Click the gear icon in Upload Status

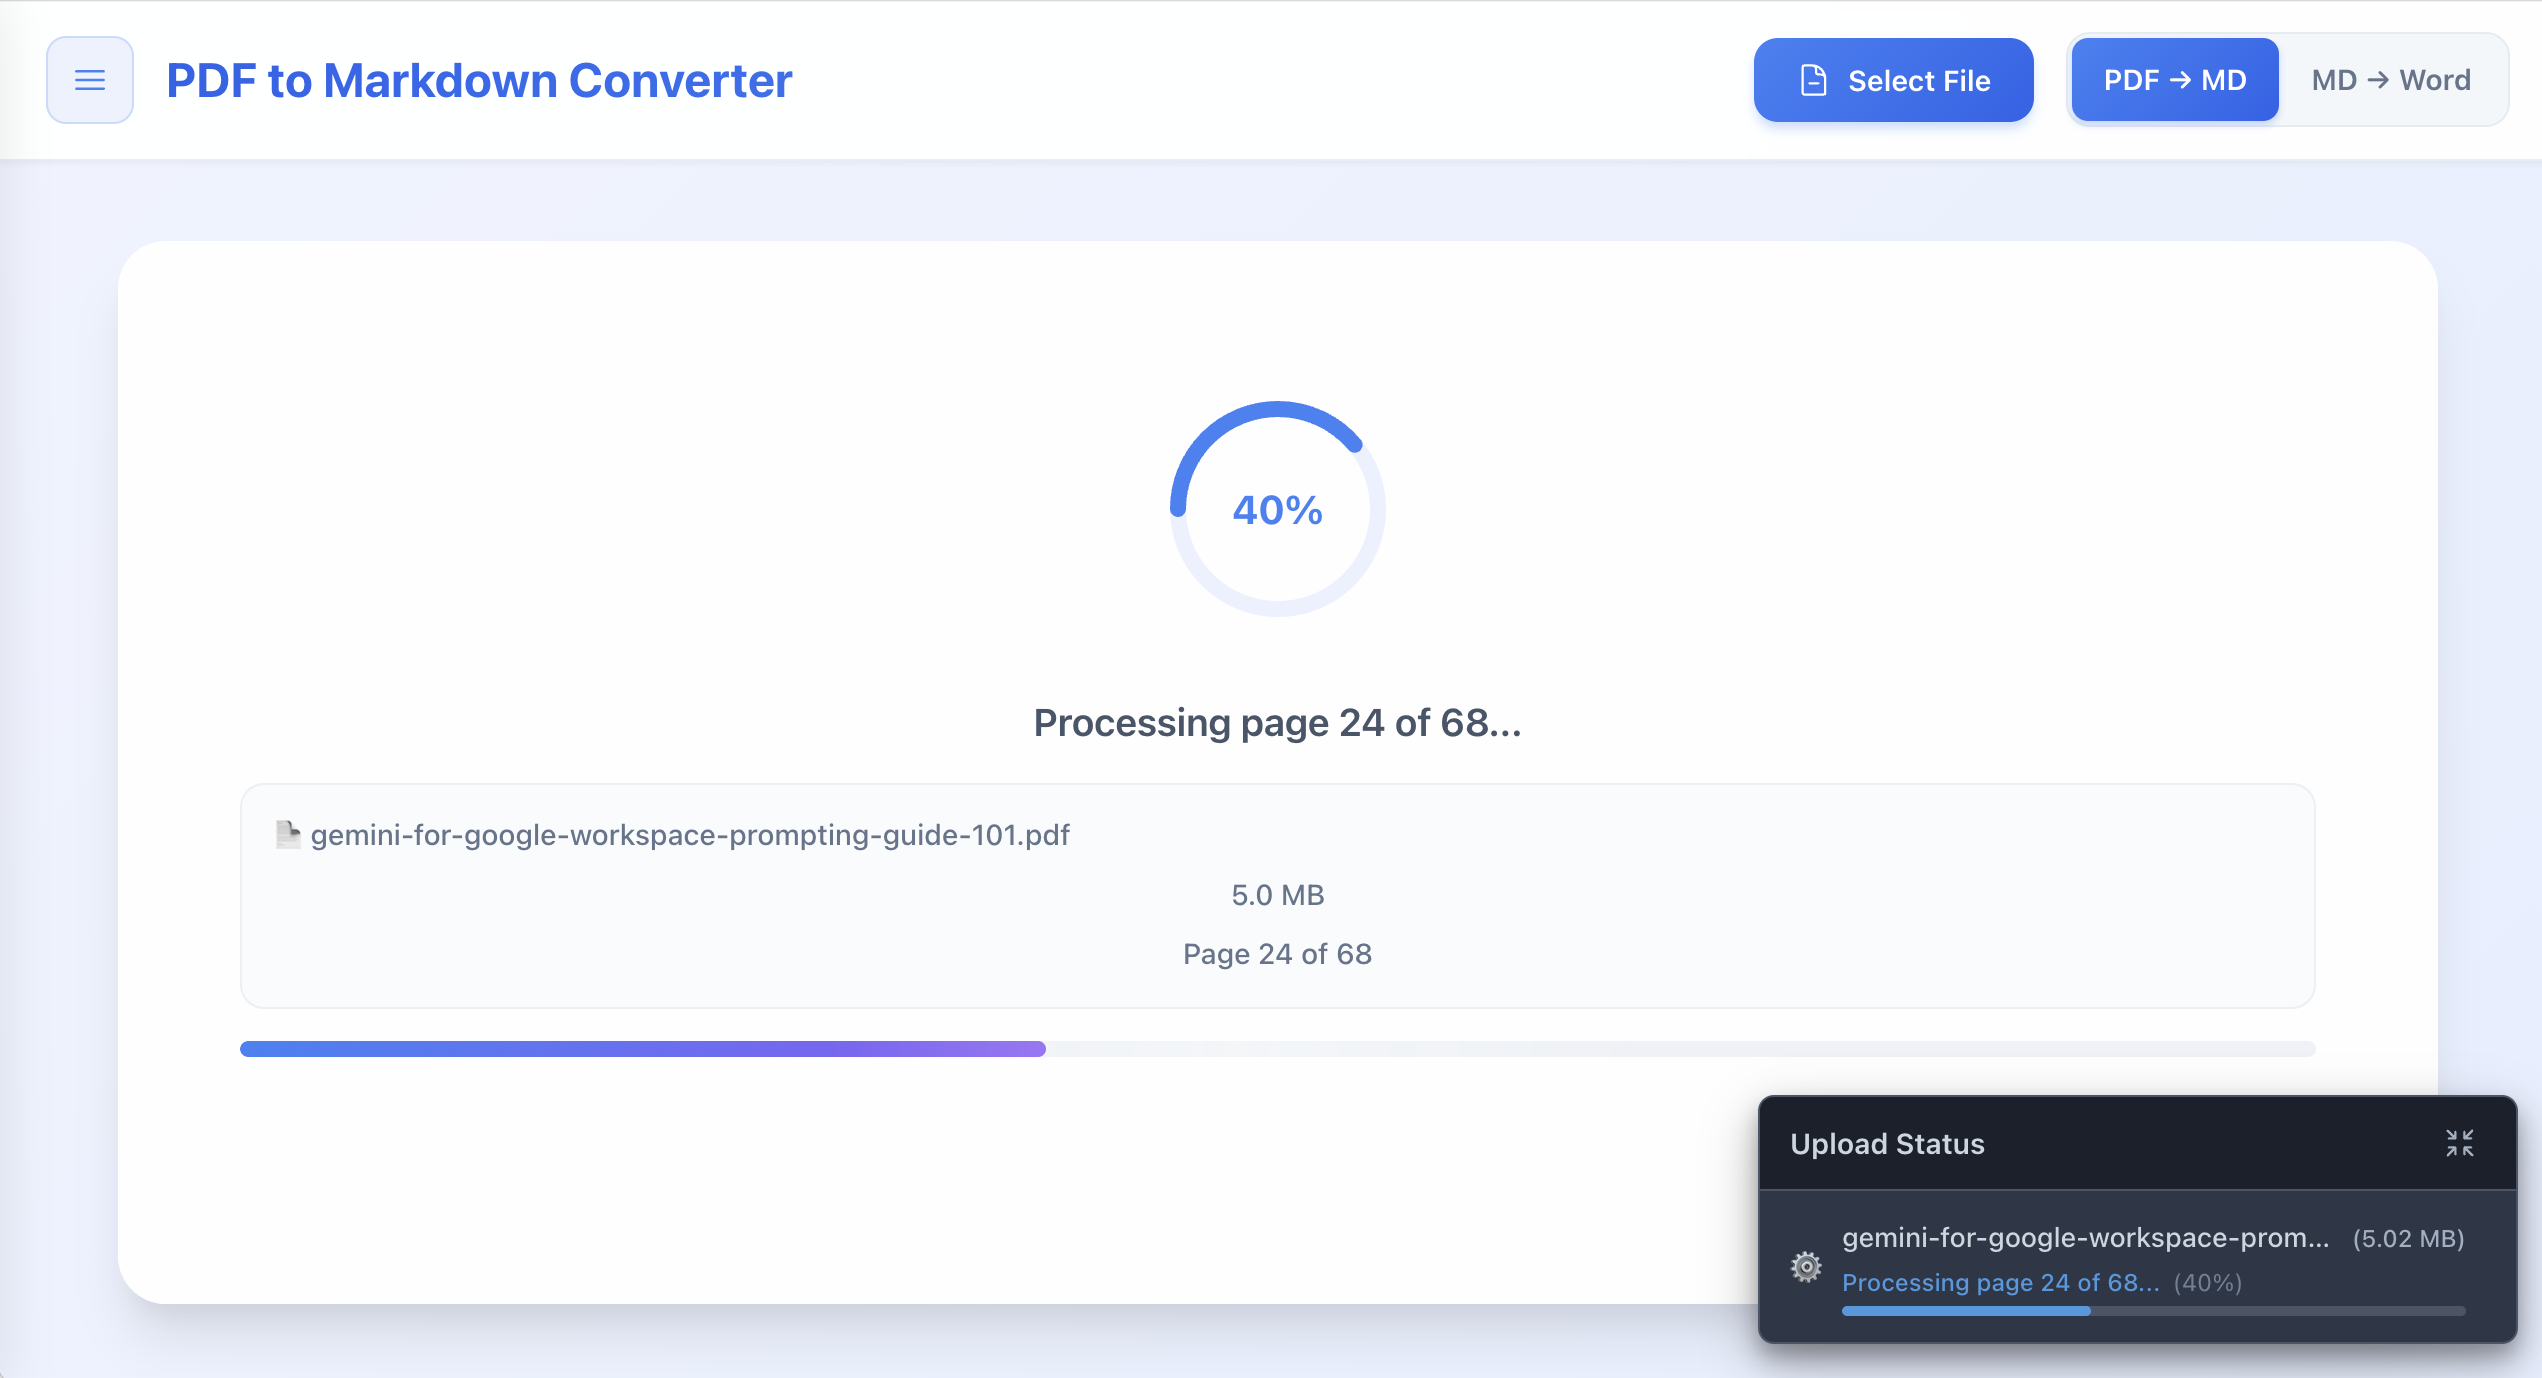click(x=1806, y=1267)
